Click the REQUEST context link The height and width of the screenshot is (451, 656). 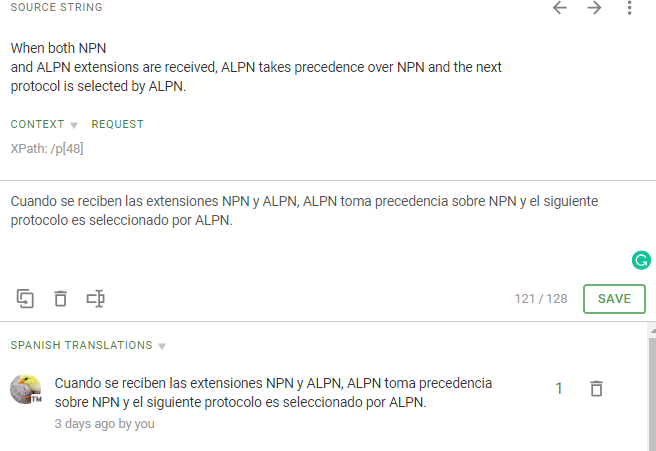click(x=117, y=124)
